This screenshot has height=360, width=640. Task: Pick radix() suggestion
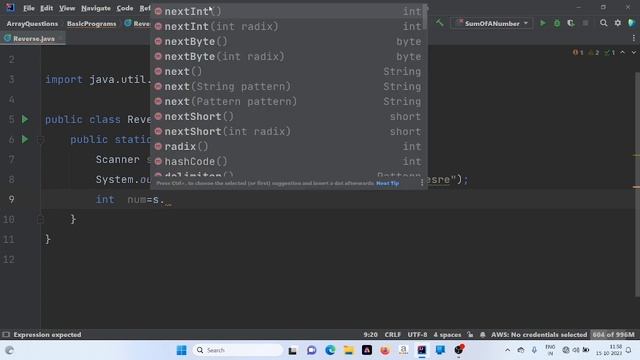pyautogui.click(x=288, y=146)
